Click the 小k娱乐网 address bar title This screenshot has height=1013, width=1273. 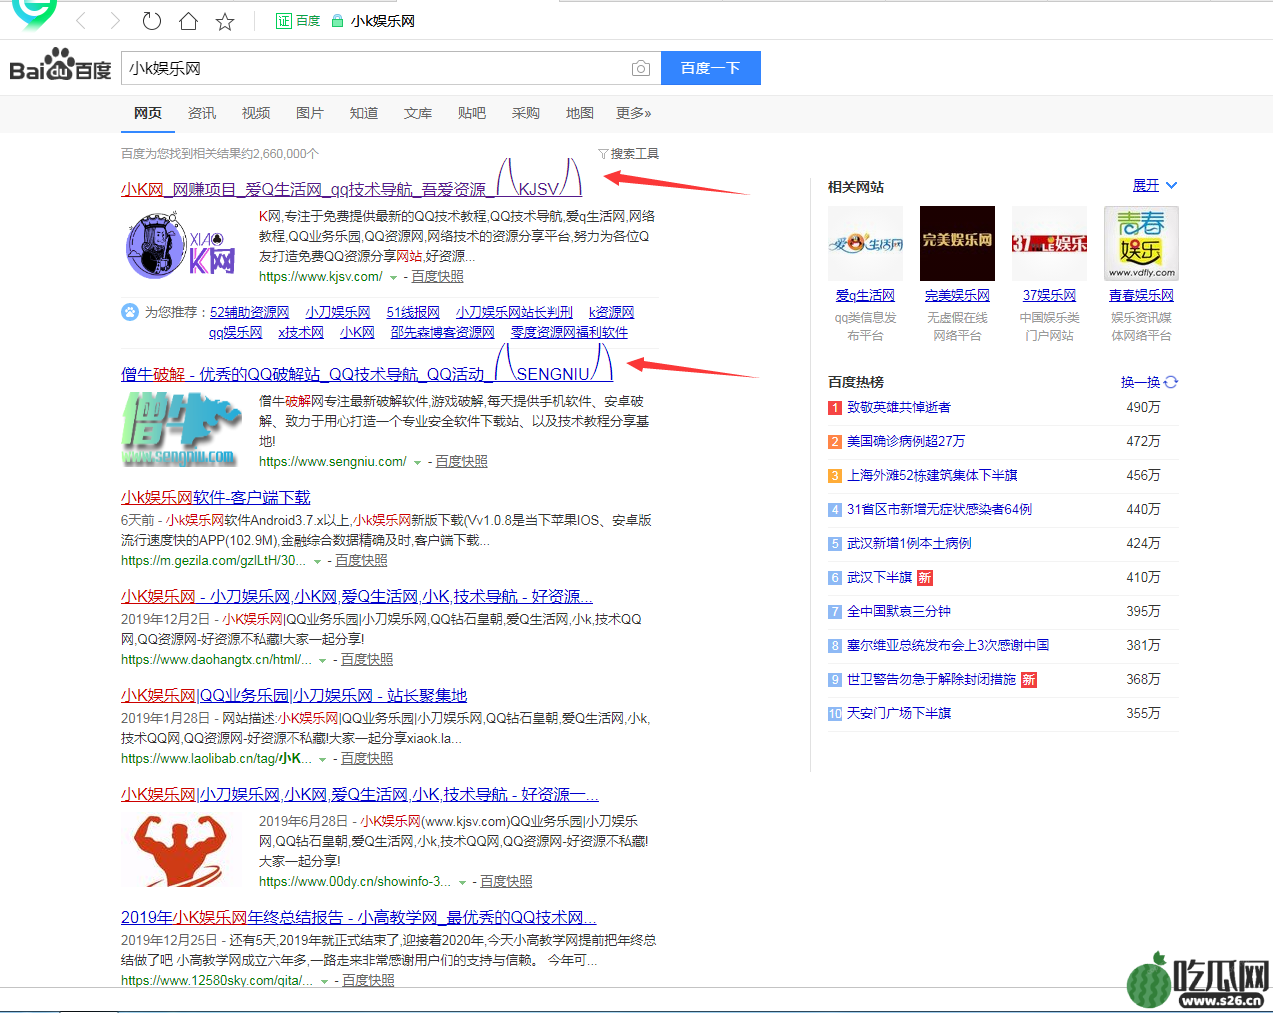point(383,21)
